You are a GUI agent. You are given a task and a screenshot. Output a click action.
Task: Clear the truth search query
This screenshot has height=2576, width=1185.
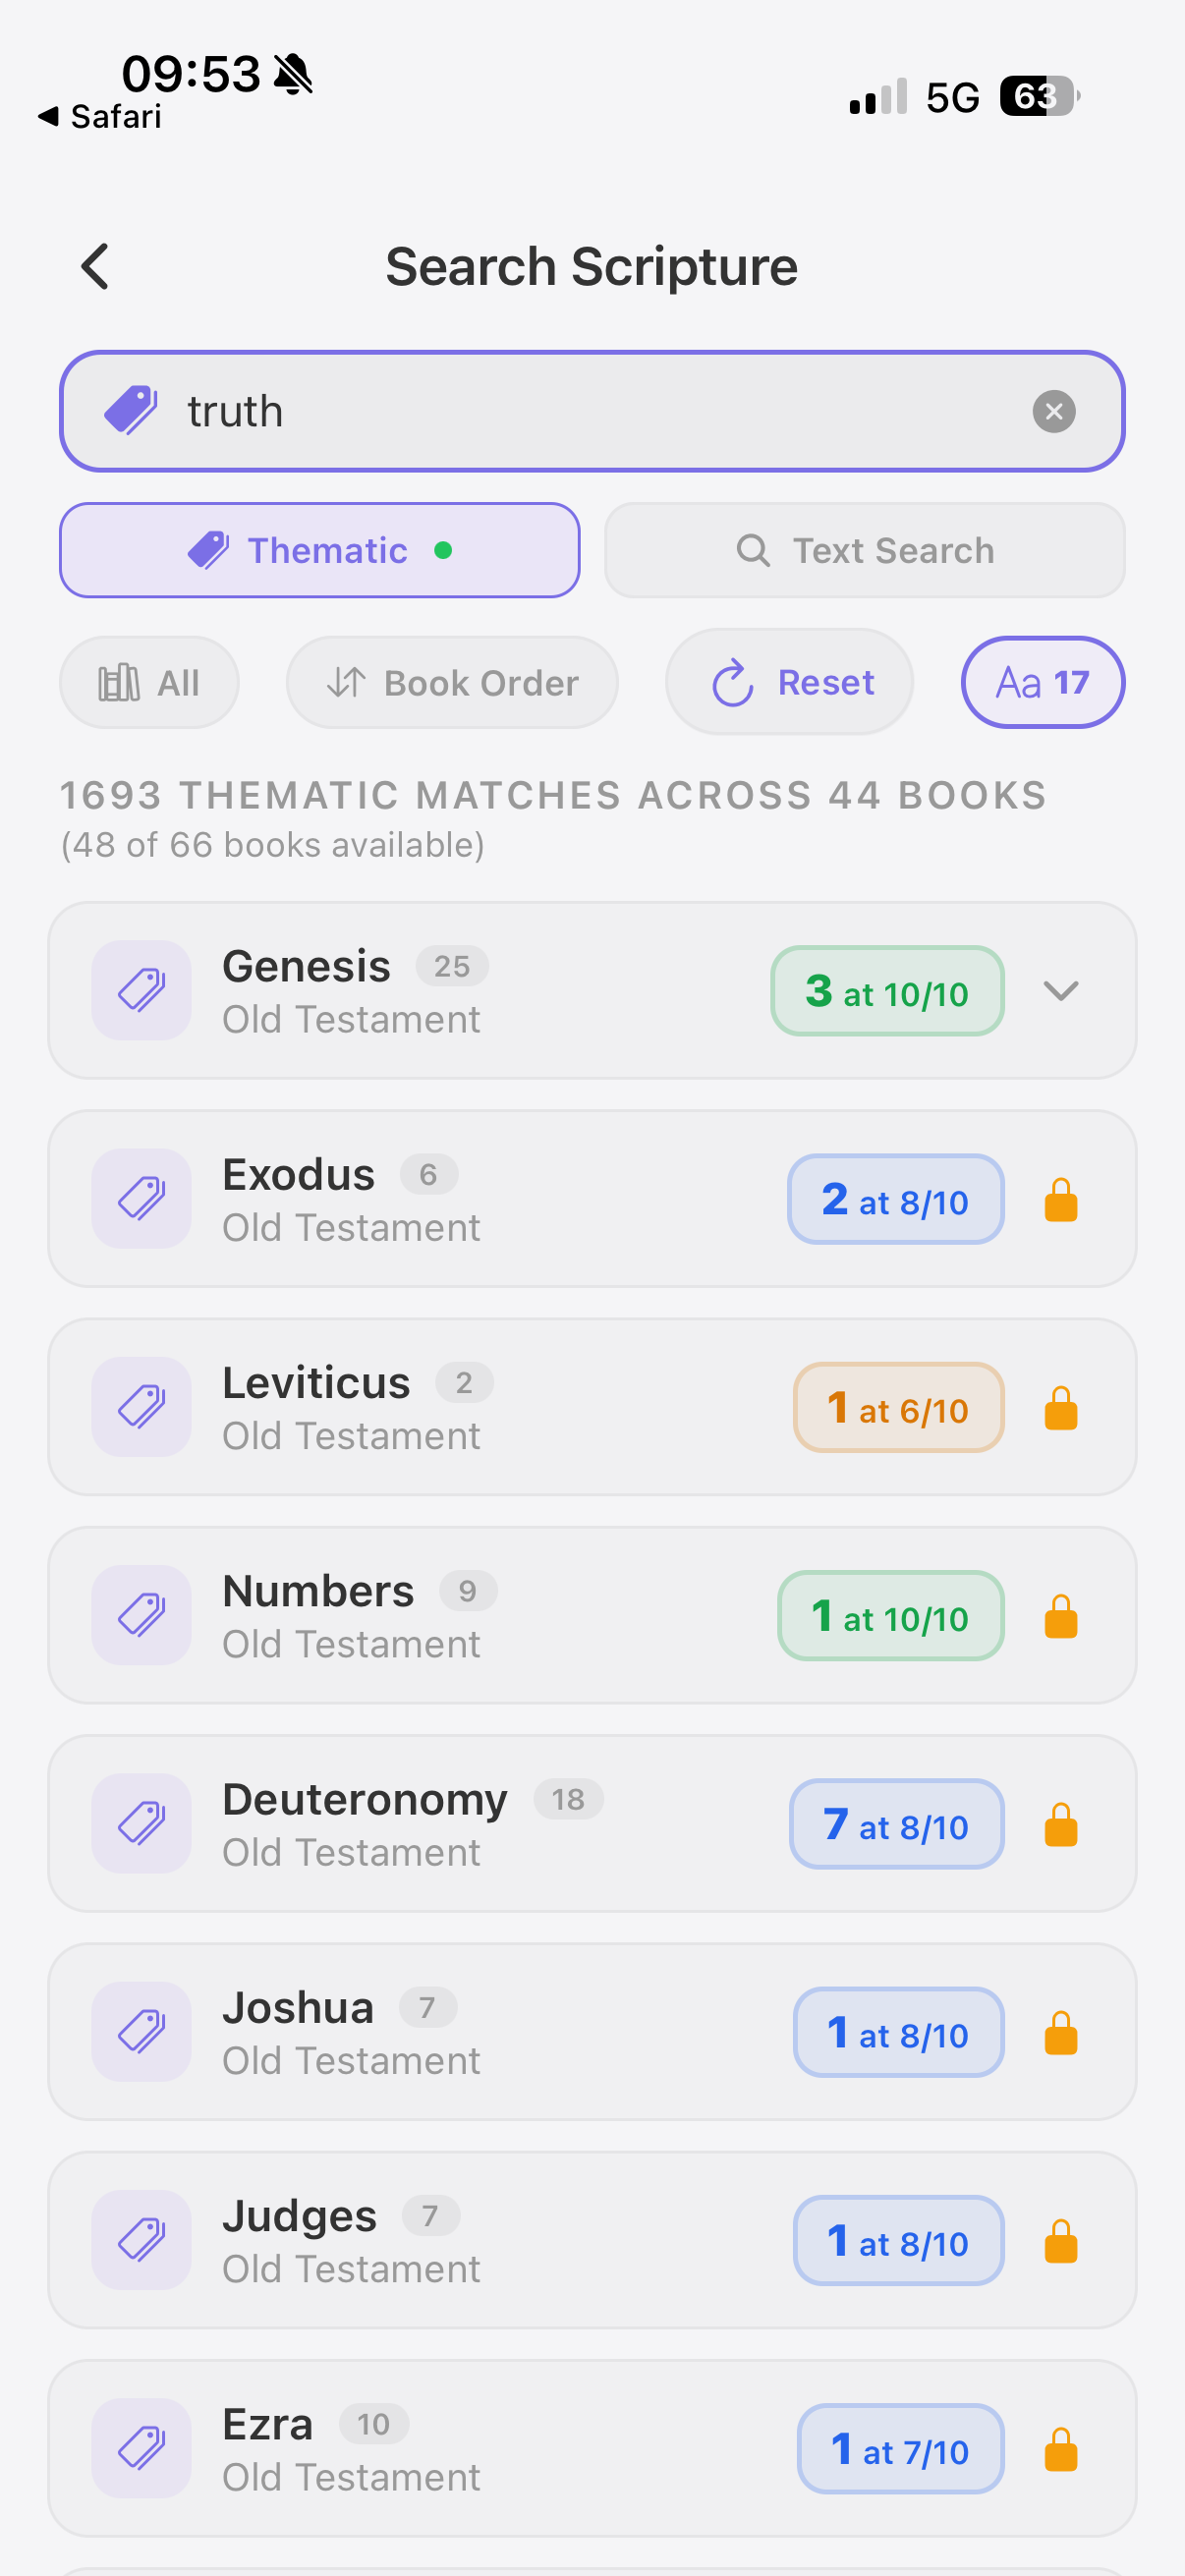tap(1053, 412)
